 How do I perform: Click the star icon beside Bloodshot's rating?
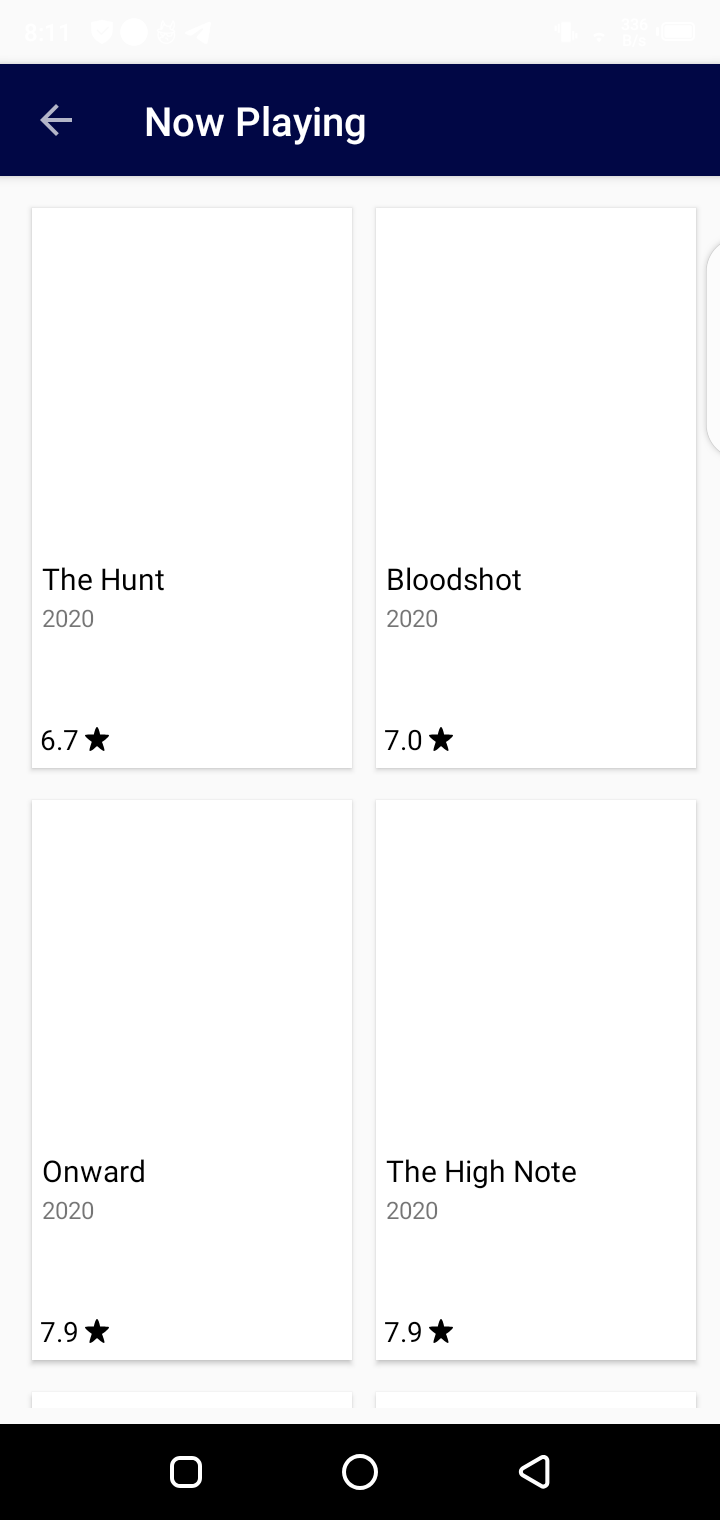click(441, 740)
